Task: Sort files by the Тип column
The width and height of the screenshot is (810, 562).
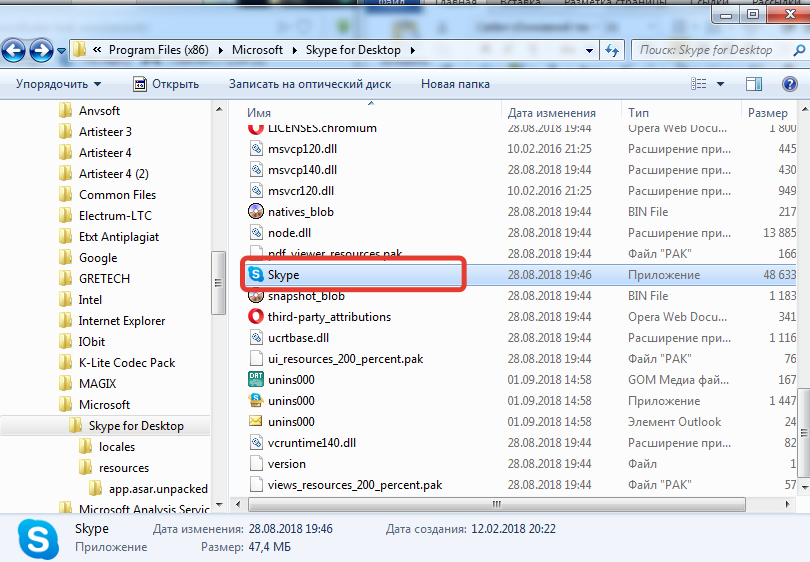Action: pos(638,113)
